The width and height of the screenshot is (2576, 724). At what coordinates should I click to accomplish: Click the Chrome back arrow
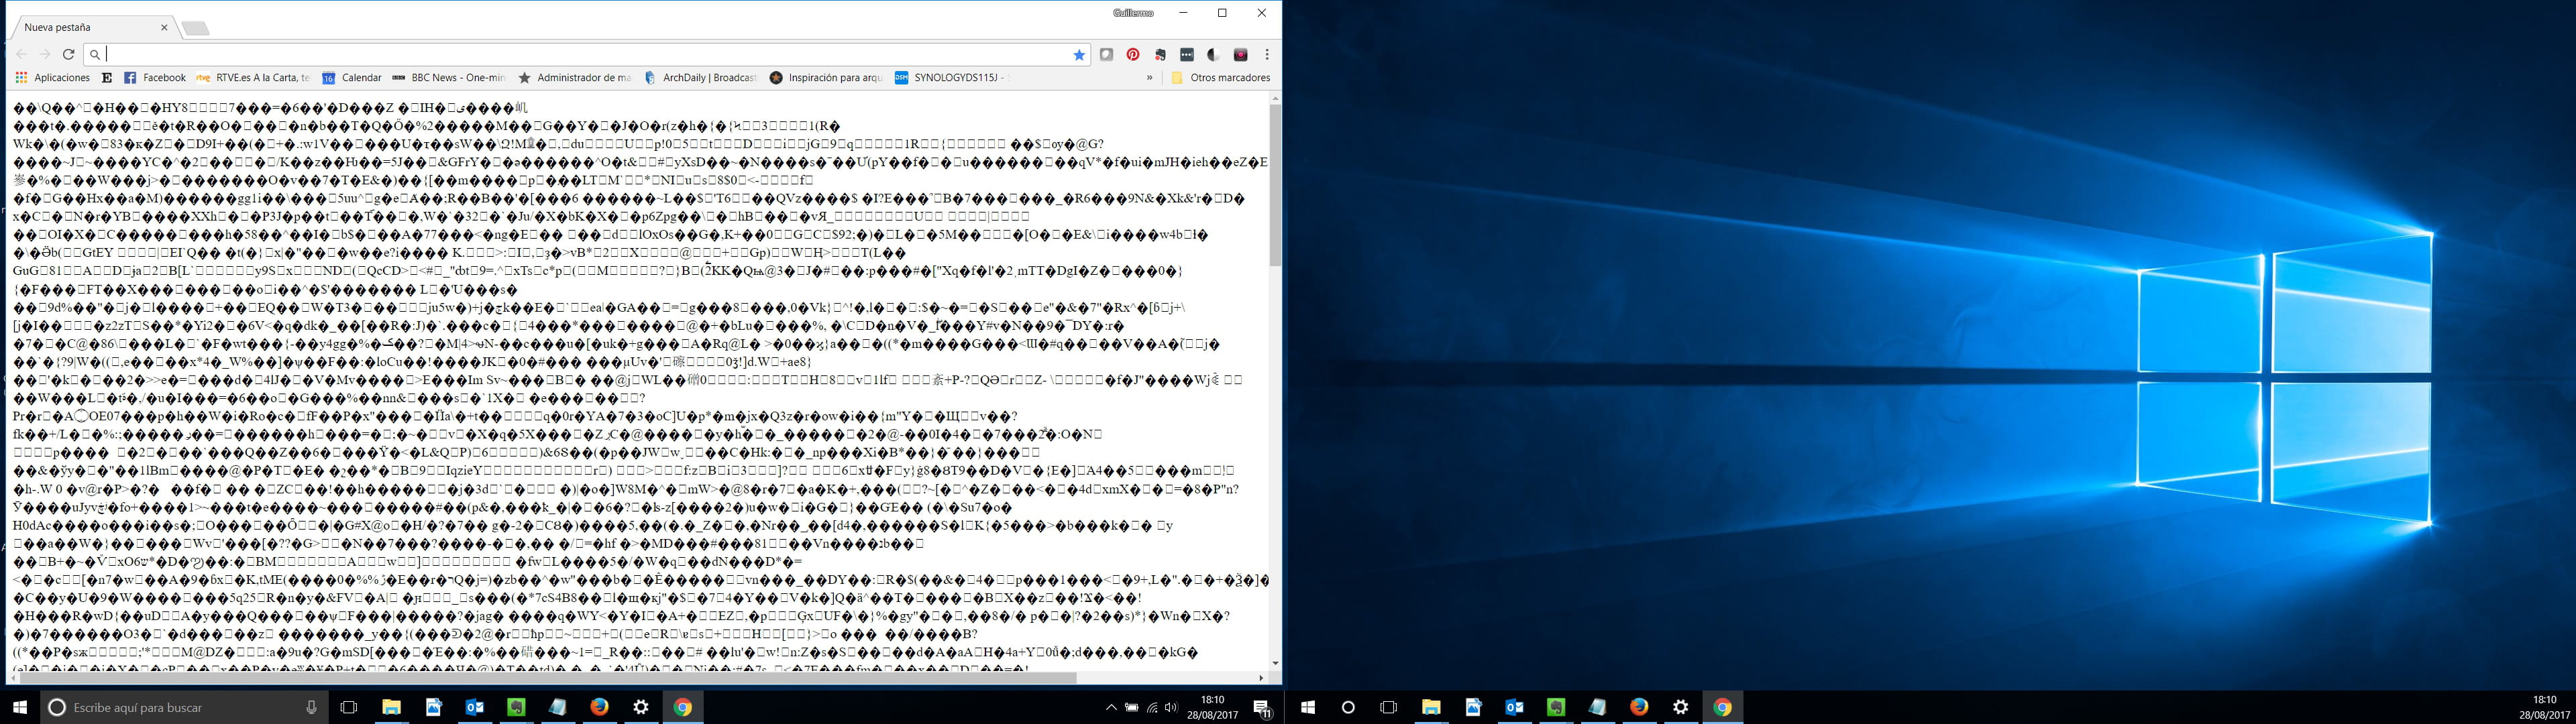(x=21, y=55)
